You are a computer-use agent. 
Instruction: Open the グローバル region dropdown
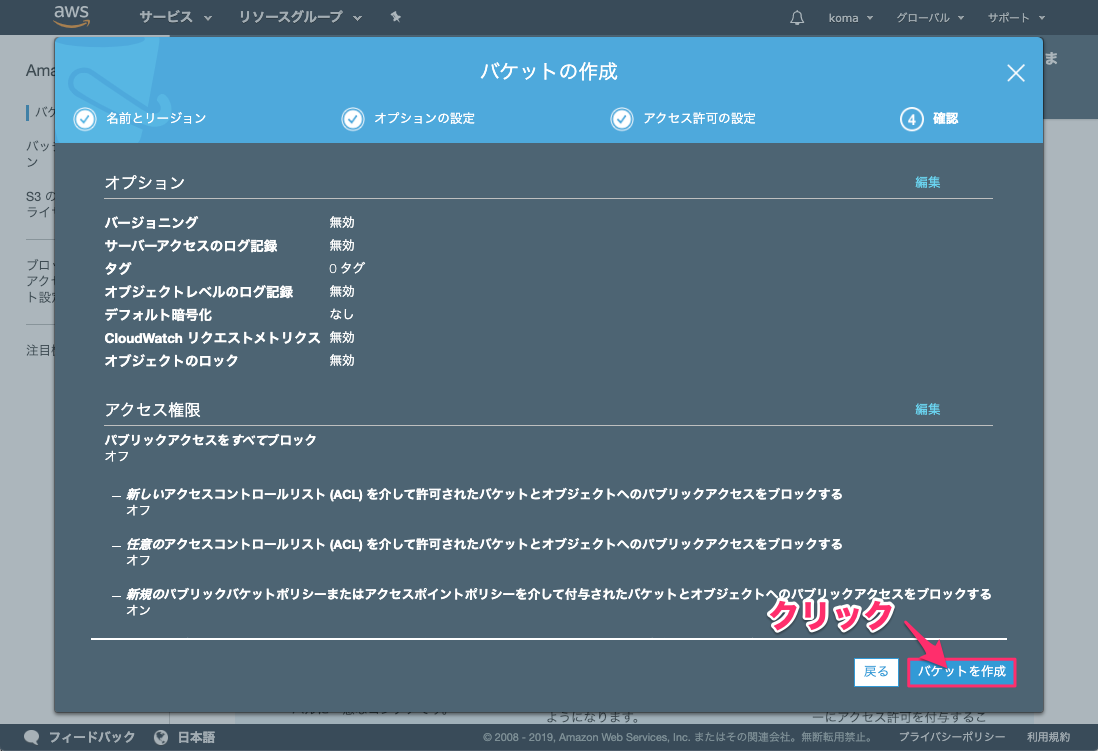pyautogui.click(x=930, y=18)
